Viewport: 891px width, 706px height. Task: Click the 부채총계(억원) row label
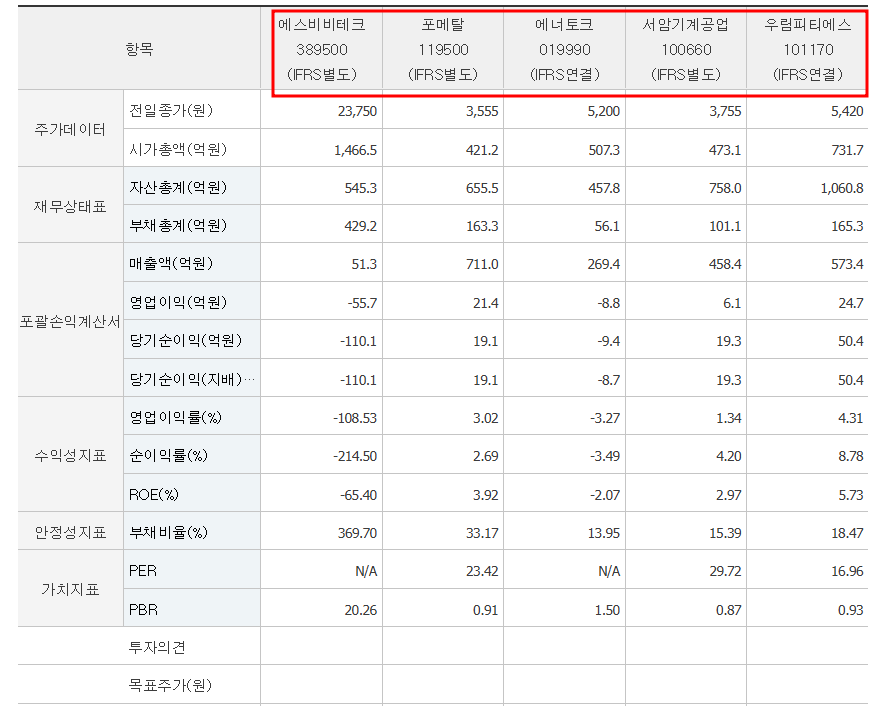pos(178,226)
